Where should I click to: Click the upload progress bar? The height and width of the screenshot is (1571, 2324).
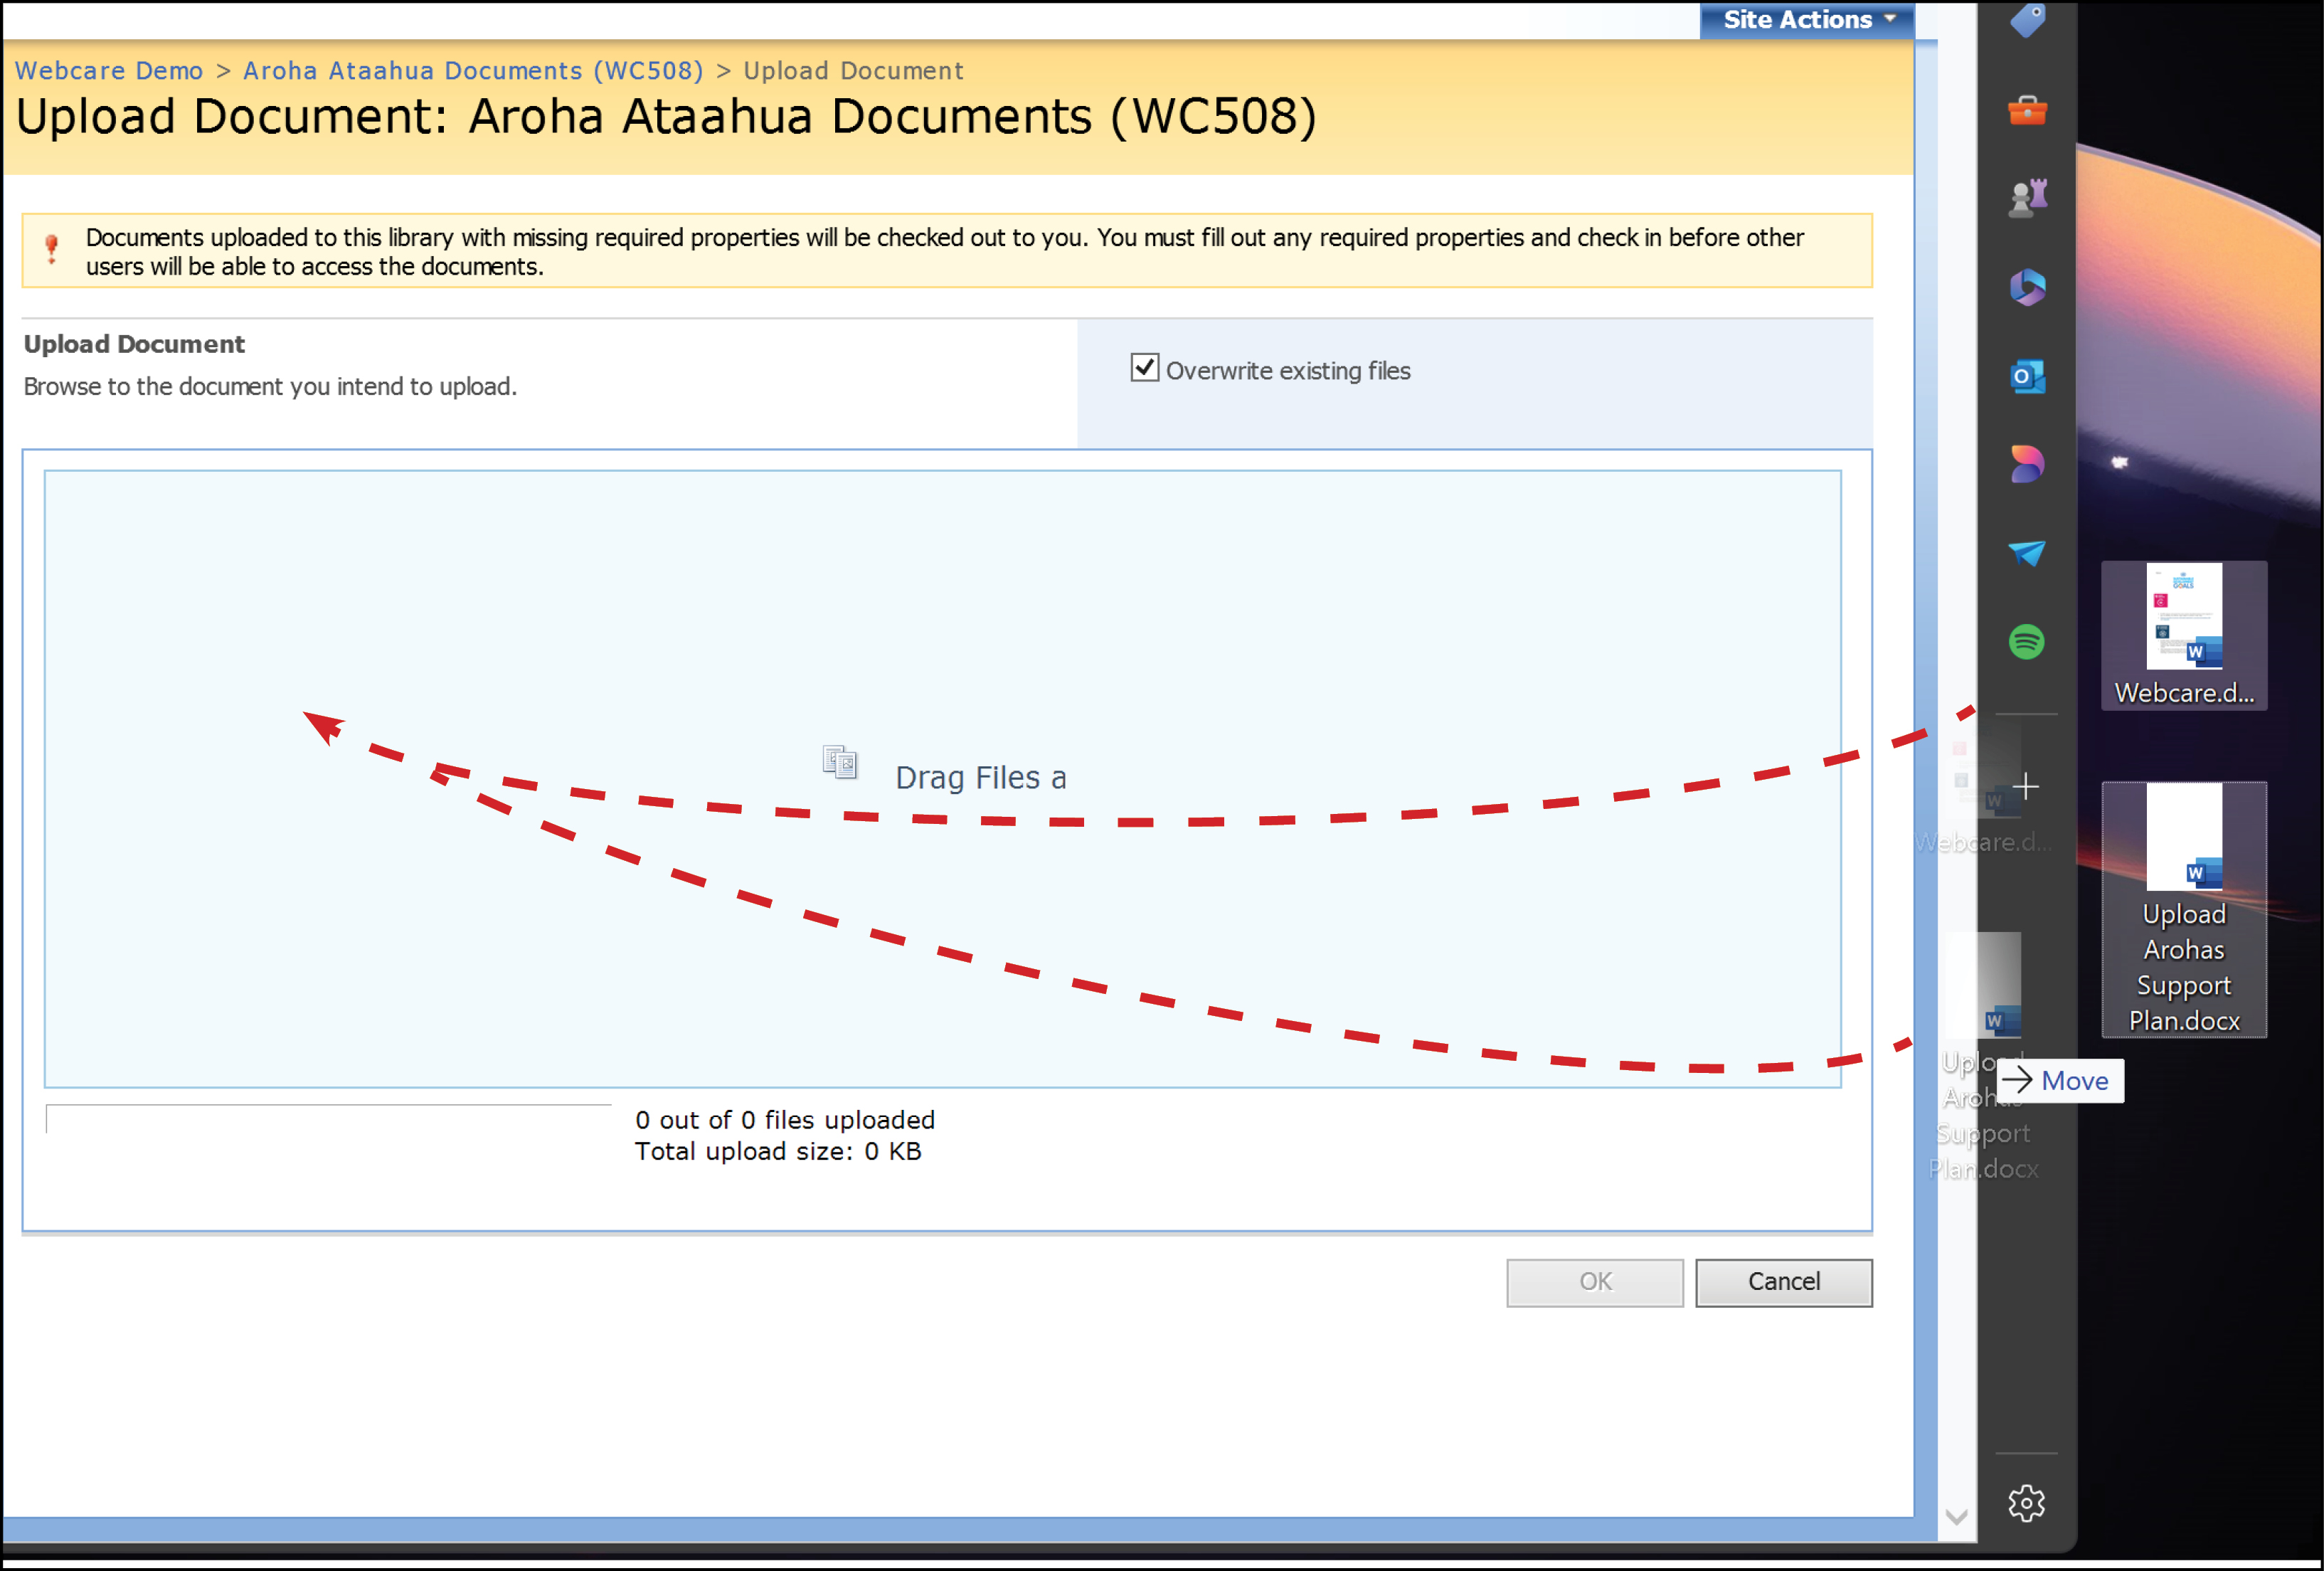(328, 1119)
